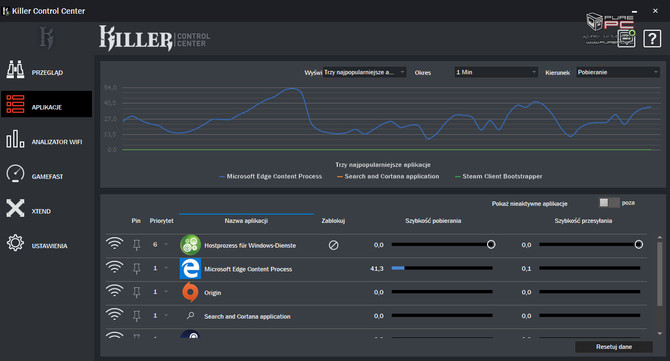Image resolution: width=670 pixels, height=361 pixels.
Task: Click the WiFi icon in Microsoft Edge row
Action: click(x=115, y=267)
